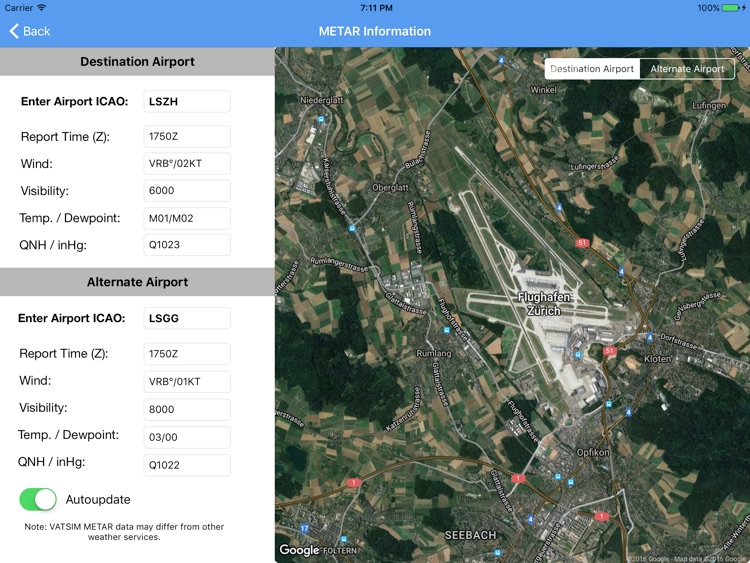Screen dimensions: 750x563
Task: Edit the destination ICAO field LSZH
Action: pos(187,101)
